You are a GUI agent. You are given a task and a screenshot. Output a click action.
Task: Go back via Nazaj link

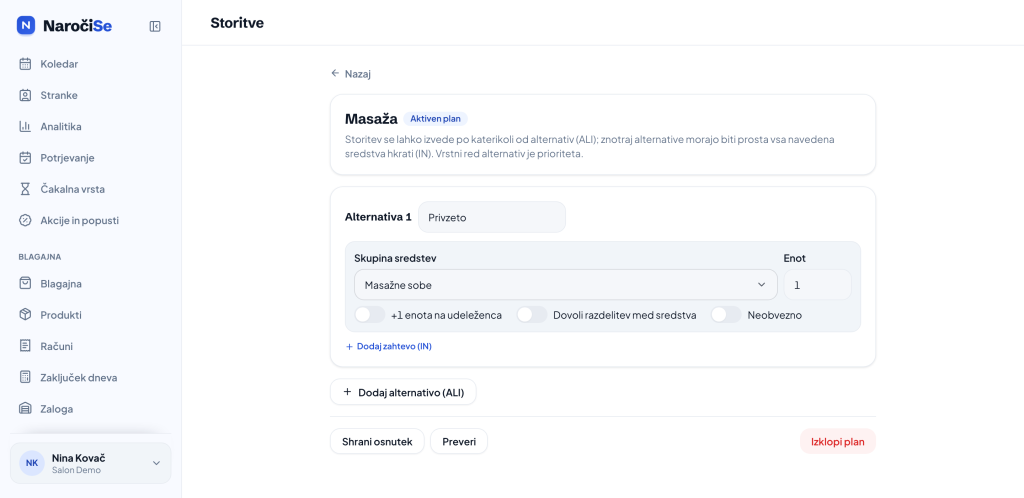[351, 74]
